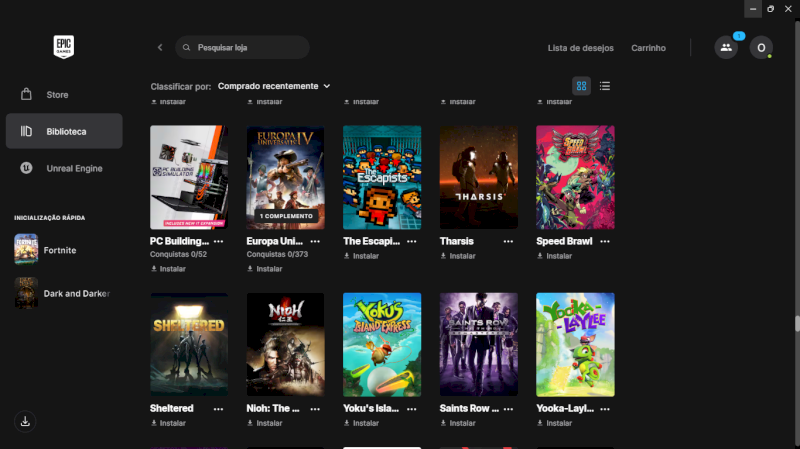
Task: Open options menu for The Escapists
Action: (412, 241)
